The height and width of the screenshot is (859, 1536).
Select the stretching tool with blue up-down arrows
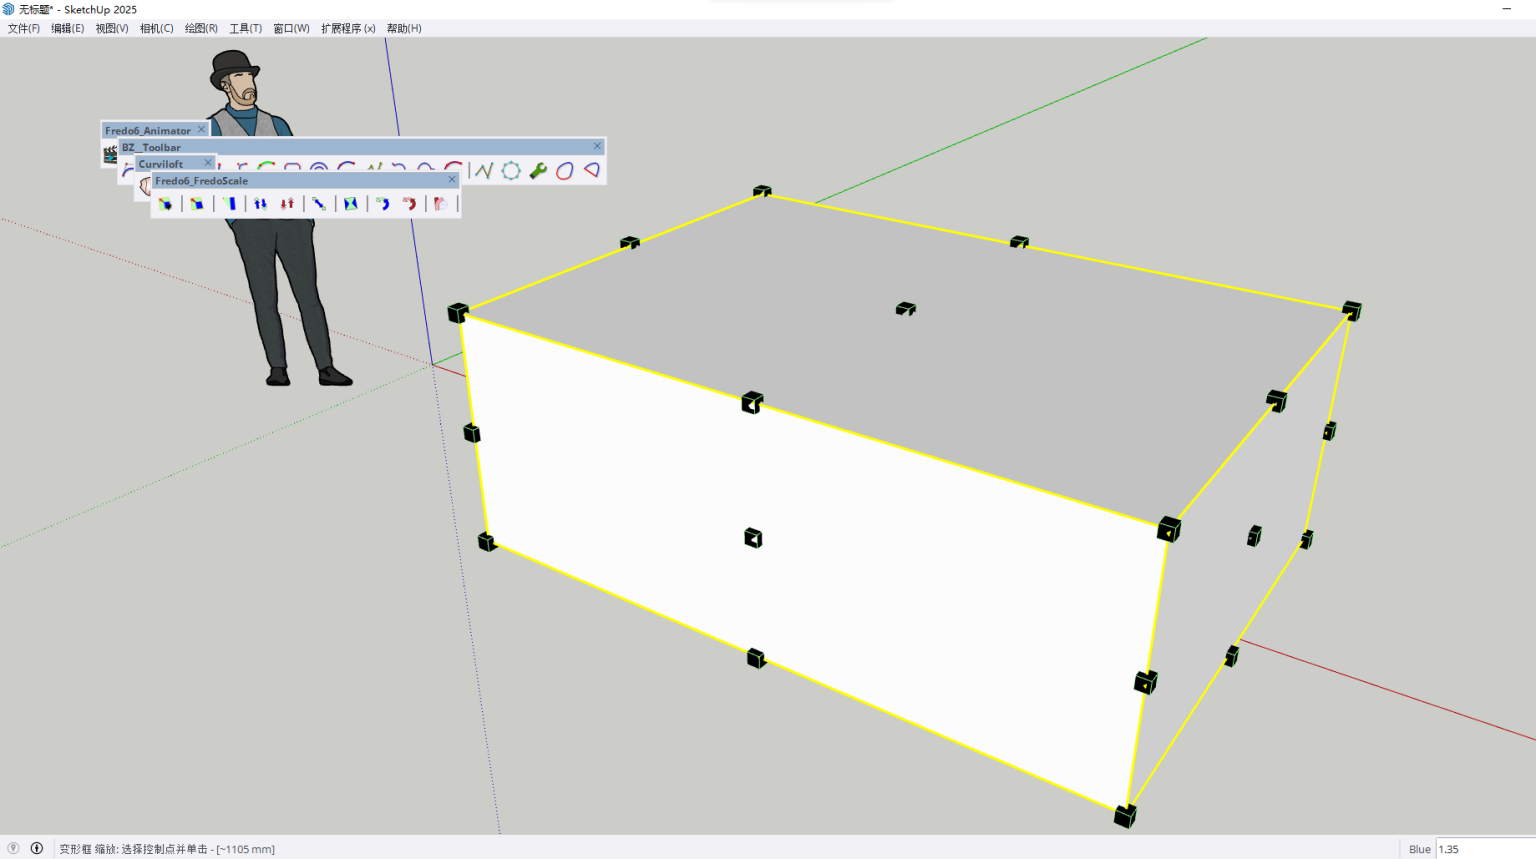point(260,203)
